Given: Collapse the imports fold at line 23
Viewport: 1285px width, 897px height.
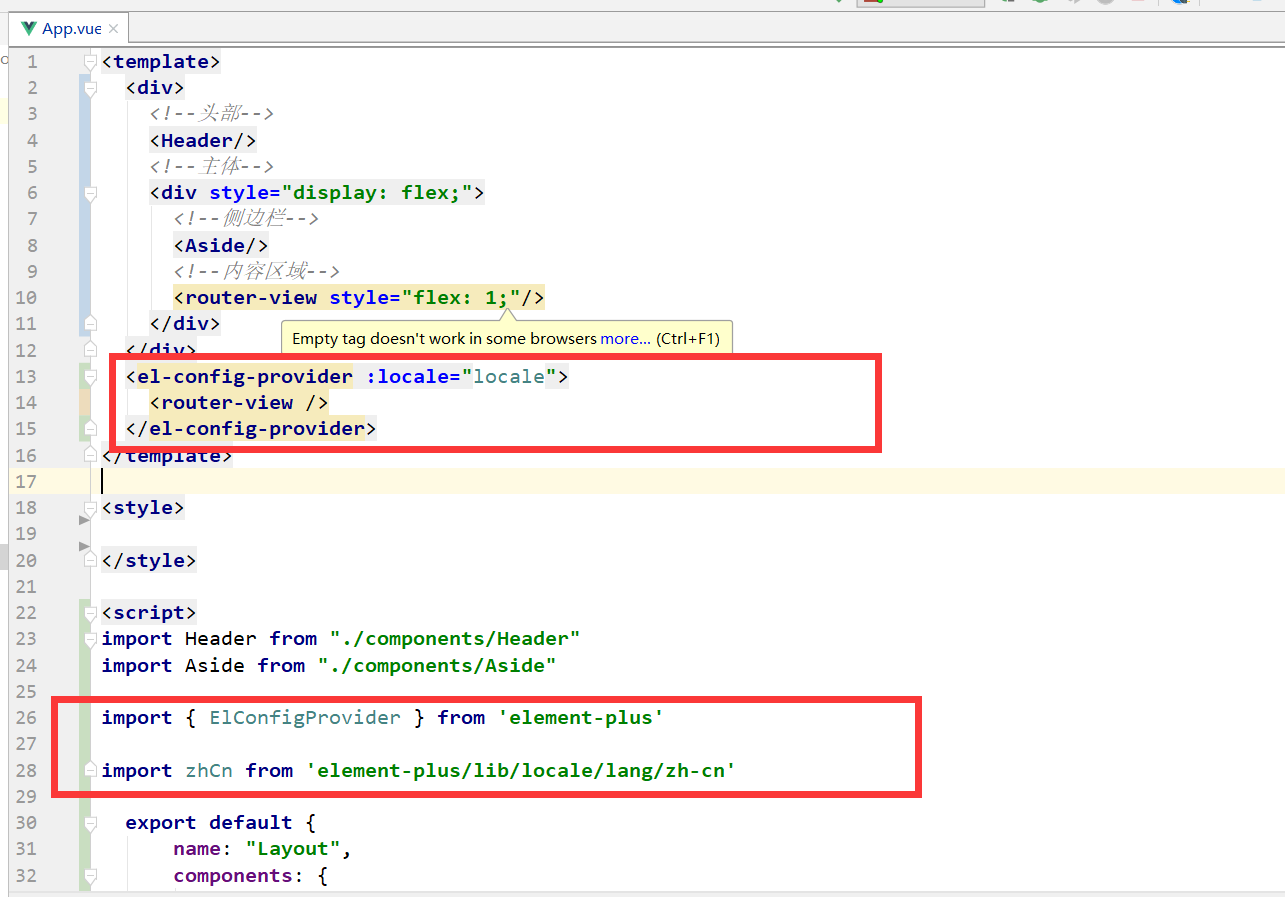Looking at the screenshot, I should tap(90, 638).
